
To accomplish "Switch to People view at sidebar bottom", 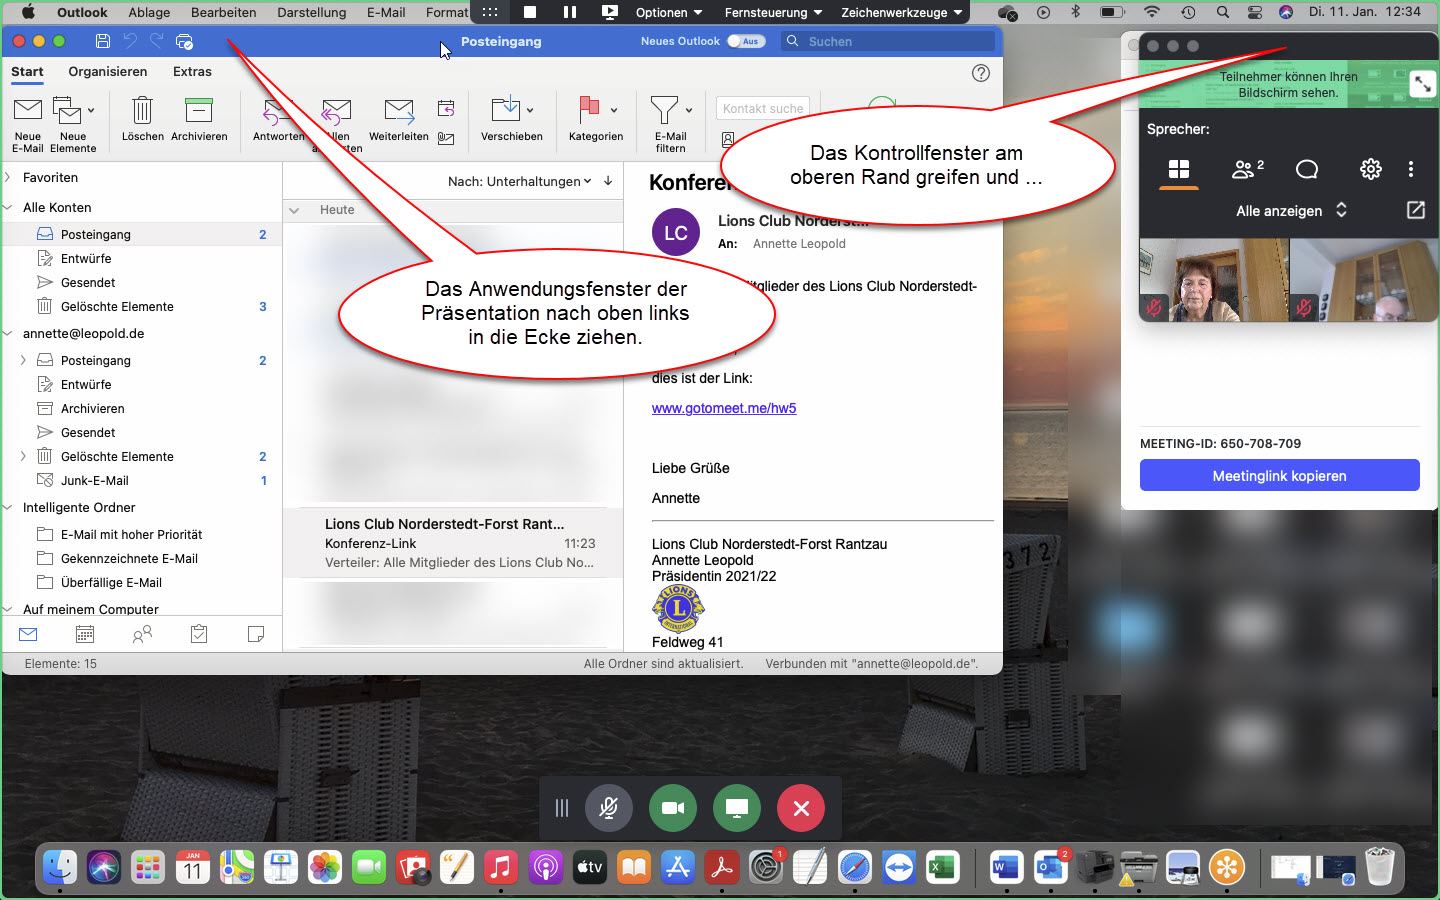I will point(142,634).
